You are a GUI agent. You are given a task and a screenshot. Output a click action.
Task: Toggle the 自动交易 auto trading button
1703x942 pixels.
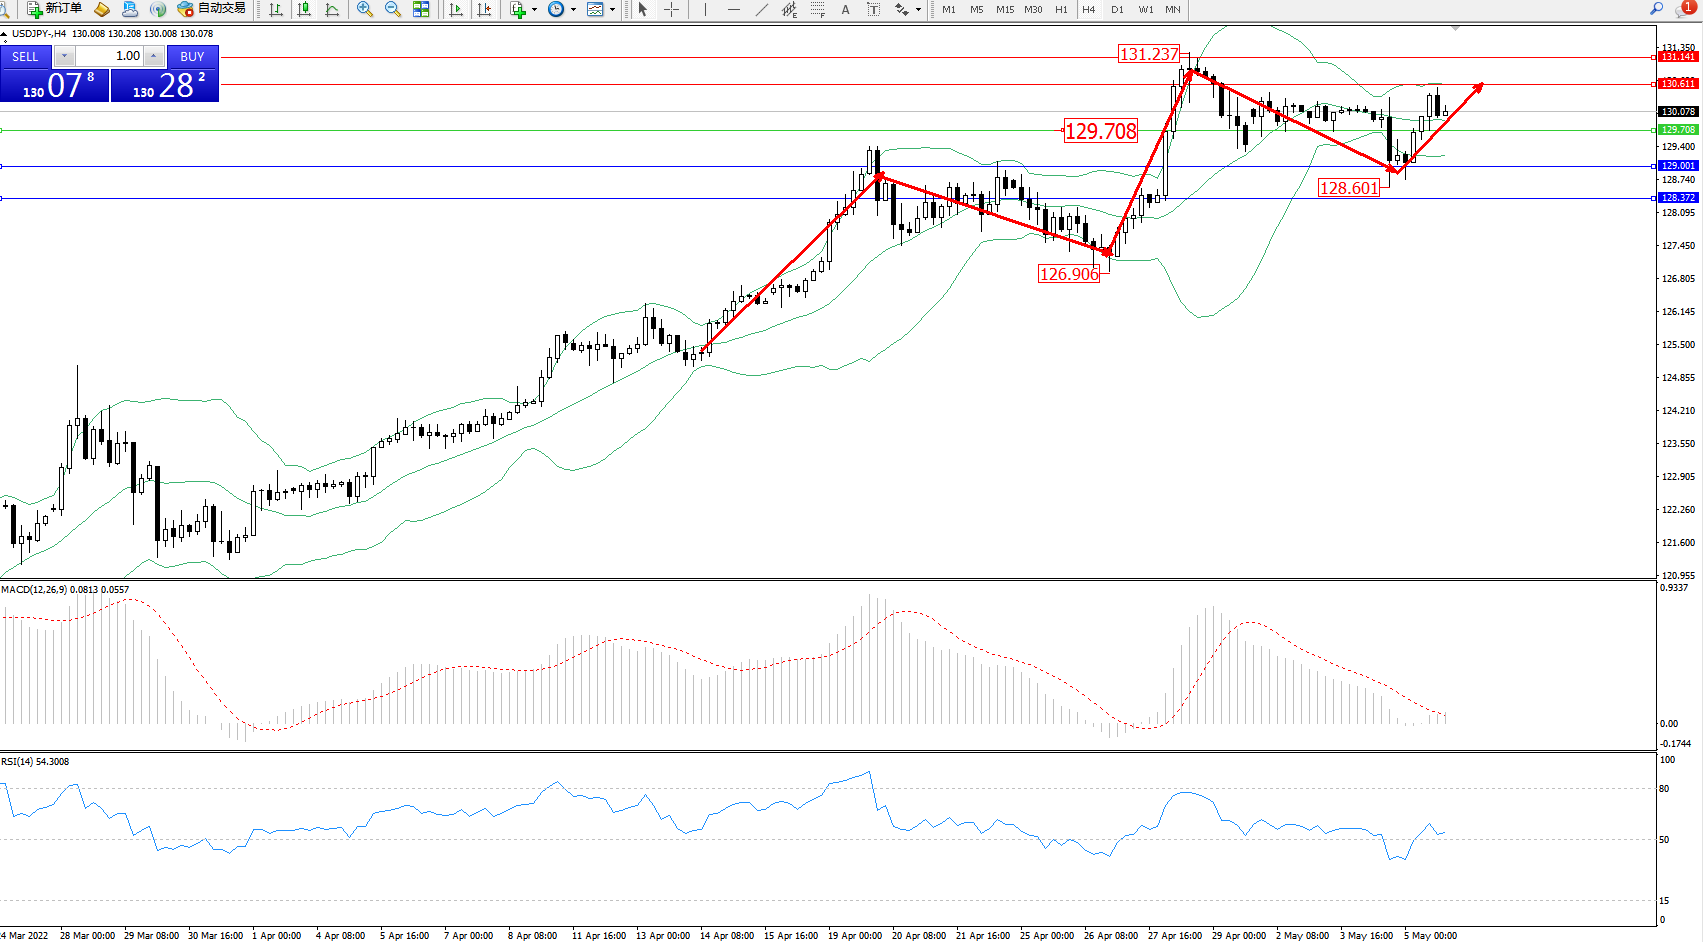(x=211, y=9)
